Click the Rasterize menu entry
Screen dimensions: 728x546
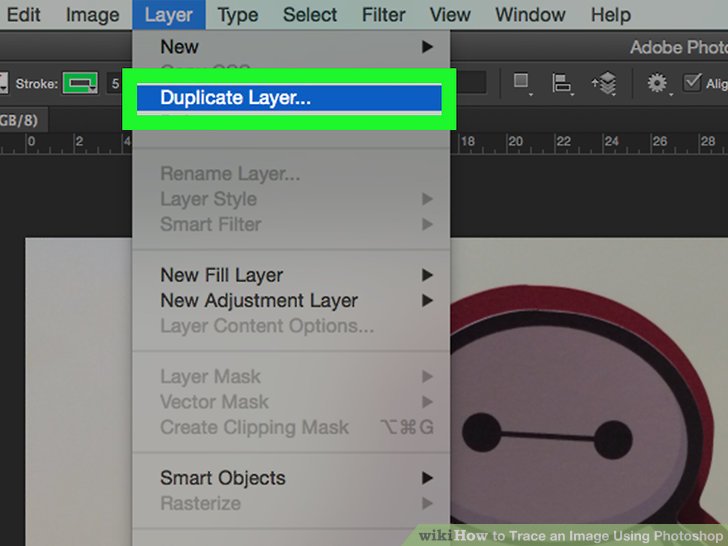[291, 504]
